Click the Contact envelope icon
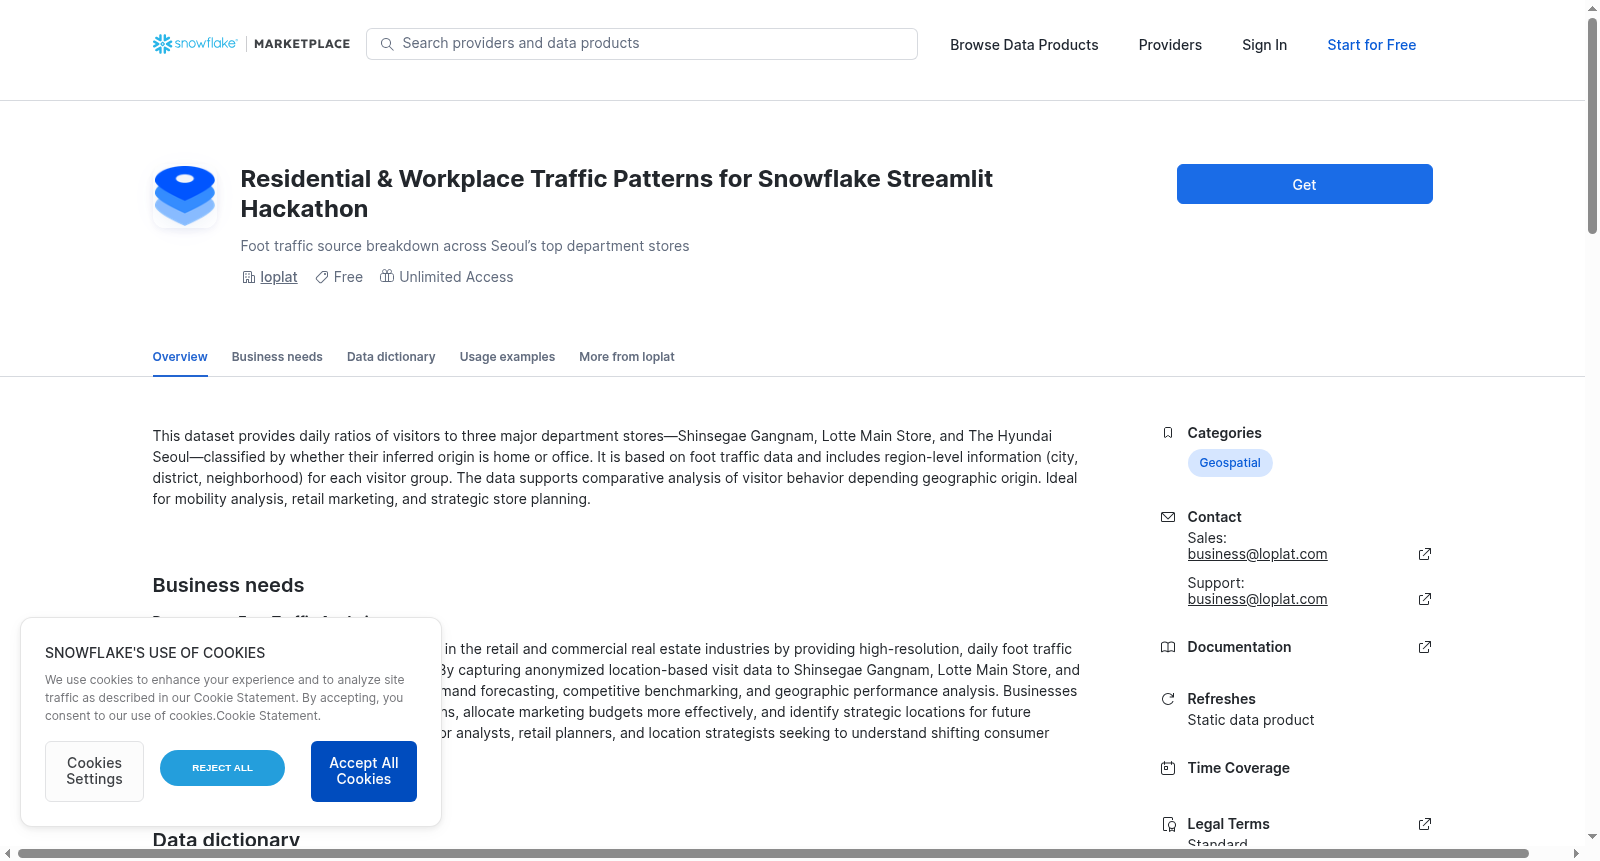The image size is (1600, 861). pyautogui.click(x=1168, y=517)
